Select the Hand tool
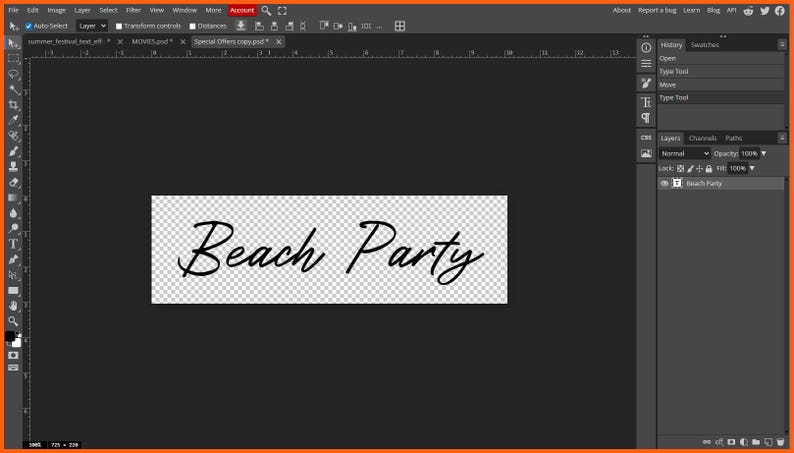The height and width of the screenshot is (453, 794). (14, 306)
